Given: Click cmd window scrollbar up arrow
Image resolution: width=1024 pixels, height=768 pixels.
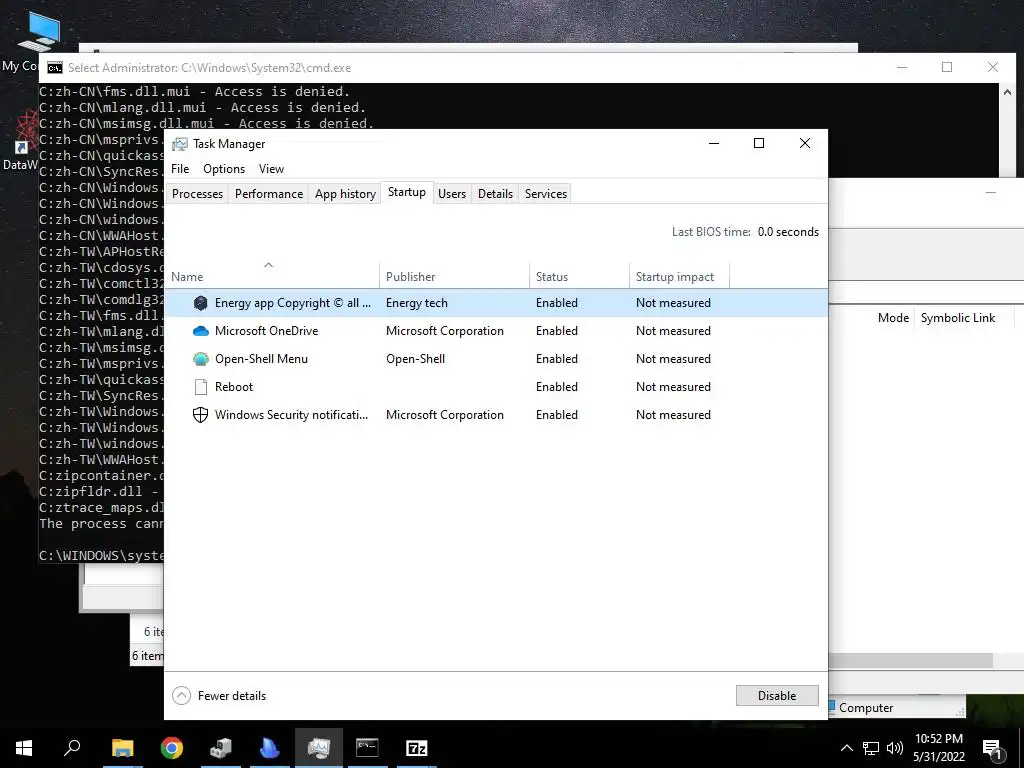Looking at the screenshot, I should coord(1007,93).
